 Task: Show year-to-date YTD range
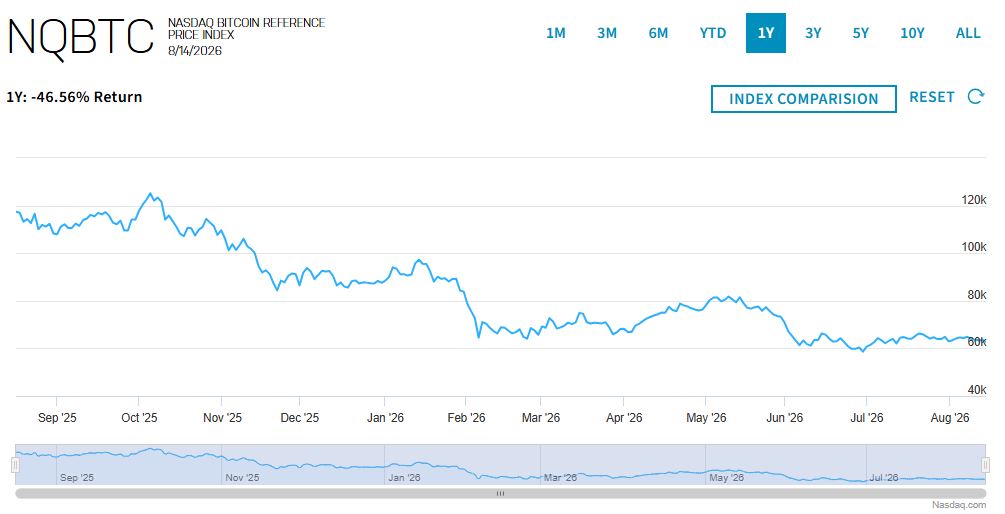click(x=713, y=33)
